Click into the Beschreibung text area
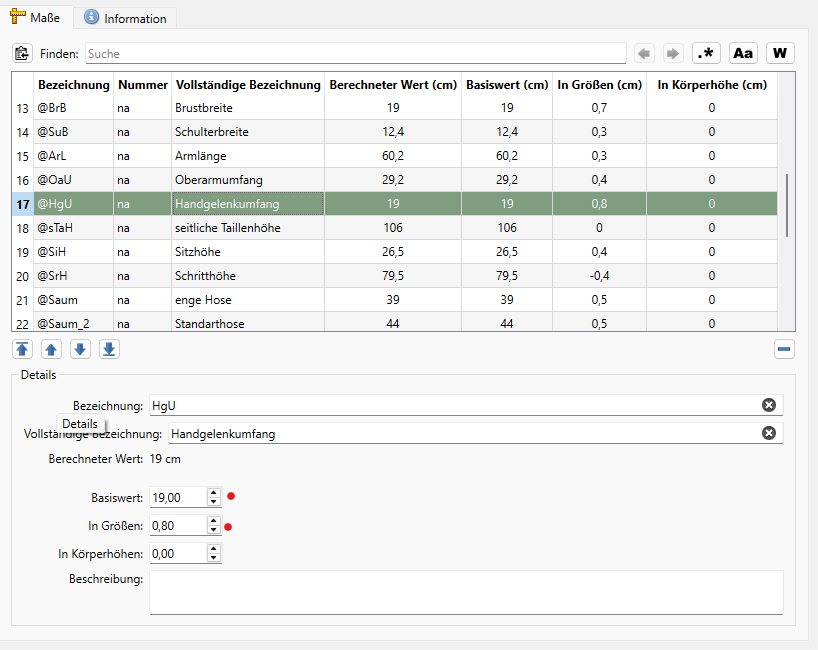 coord(465,592)
